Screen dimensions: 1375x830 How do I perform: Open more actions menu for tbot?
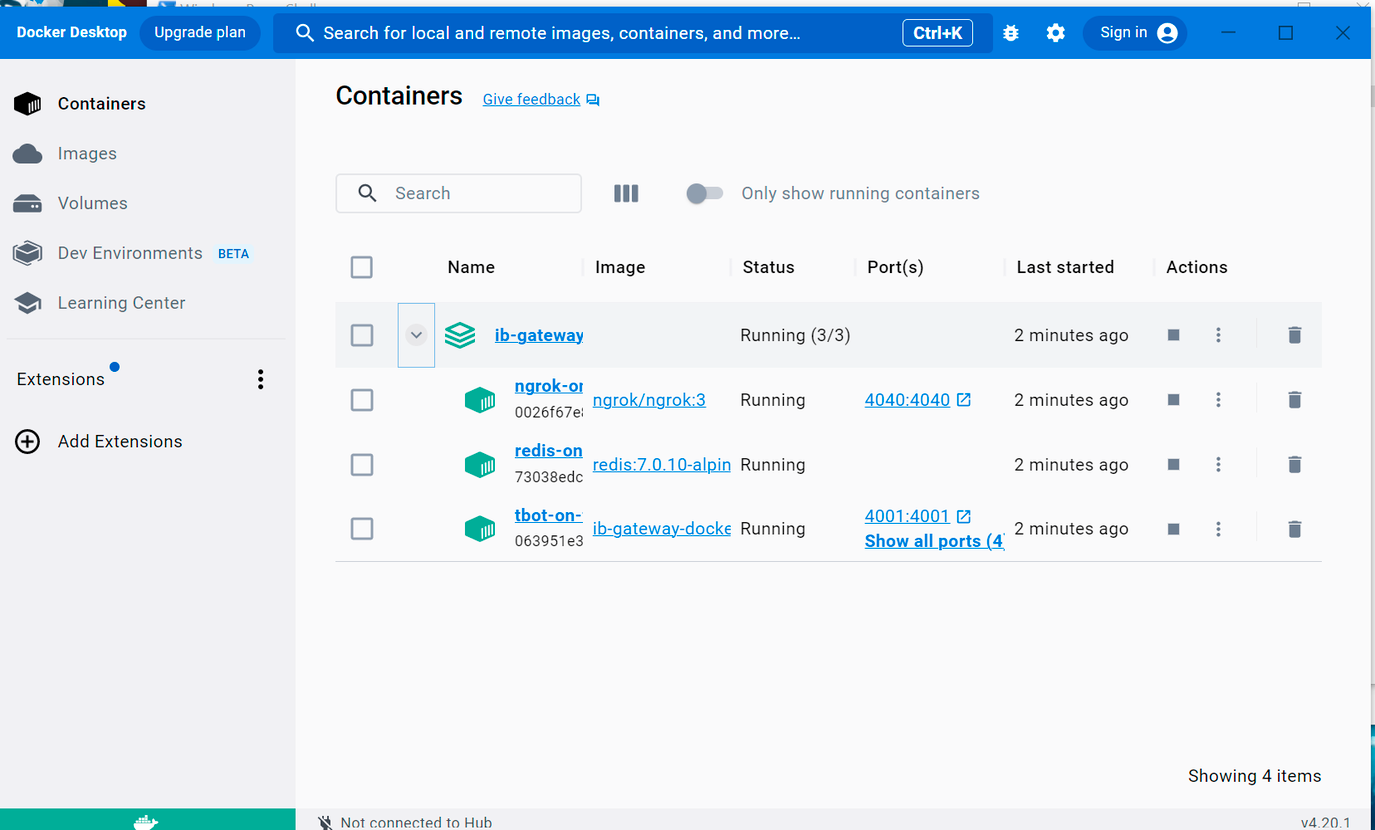[1218, 529]
